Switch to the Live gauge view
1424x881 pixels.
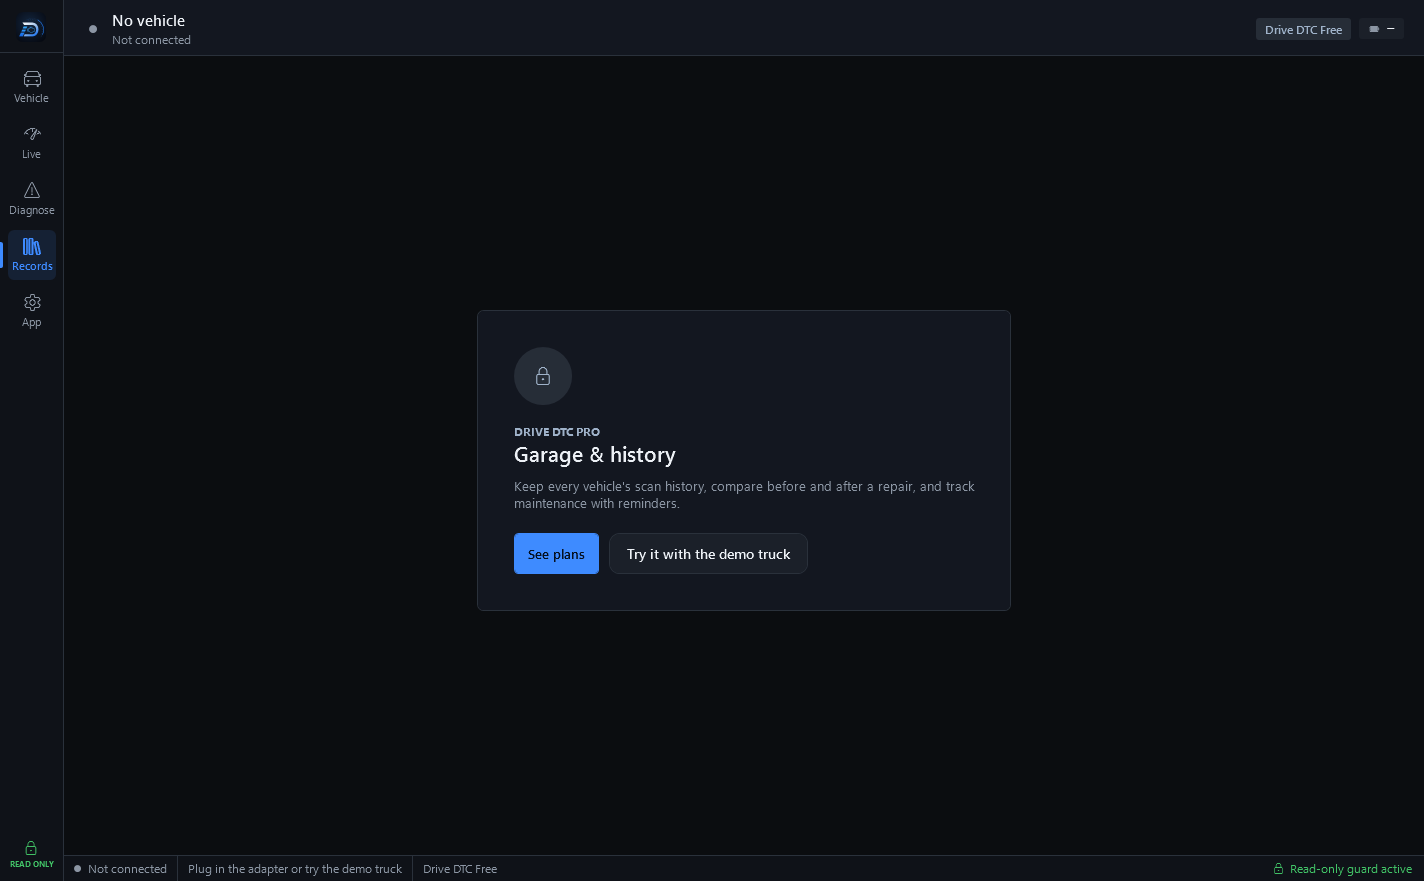(x=32, y=143)
